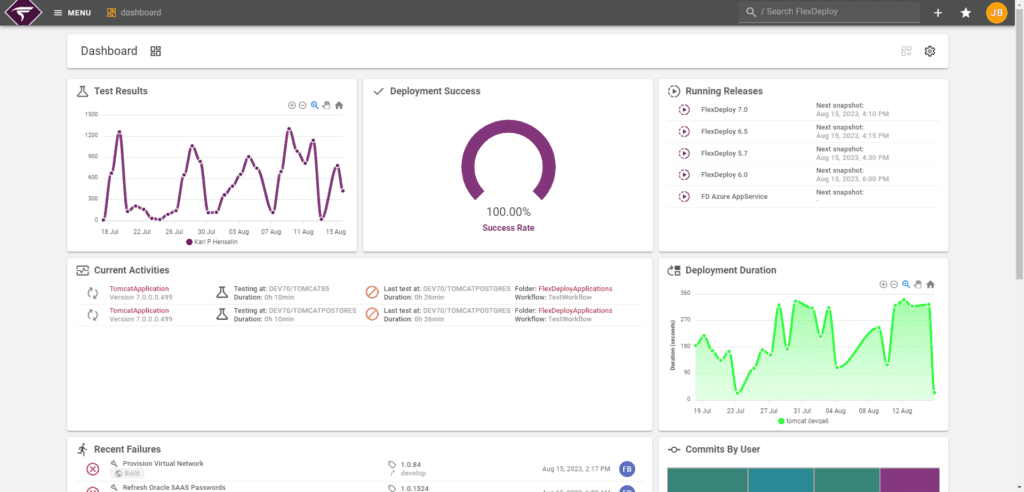This screenshot has width=1024, height=492.
Task: Toggle the Karl P Henselin legend series
Action: pyautogui.click(x=211, y=242)
